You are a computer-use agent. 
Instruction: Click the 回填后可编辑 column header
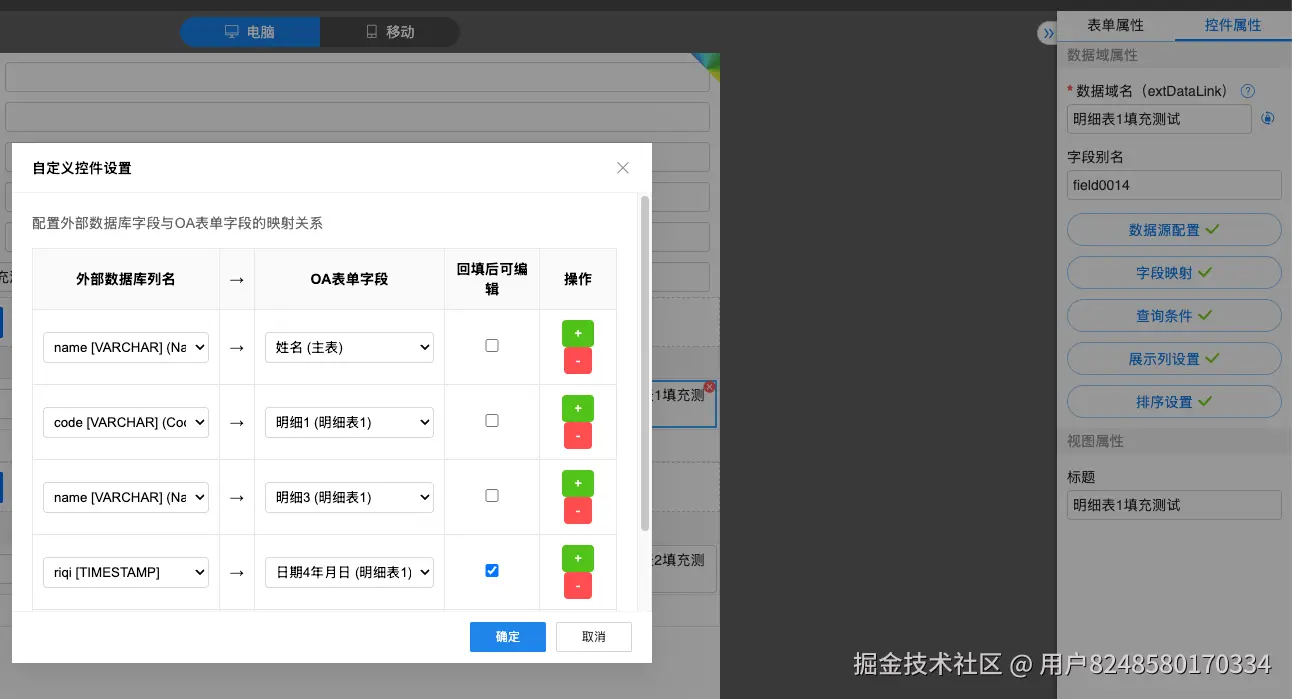coord(492,279)
